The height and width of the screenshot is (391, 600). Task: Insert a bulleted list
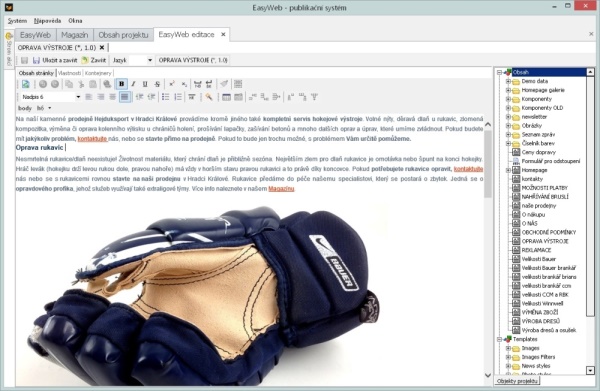tap(166, 97)
